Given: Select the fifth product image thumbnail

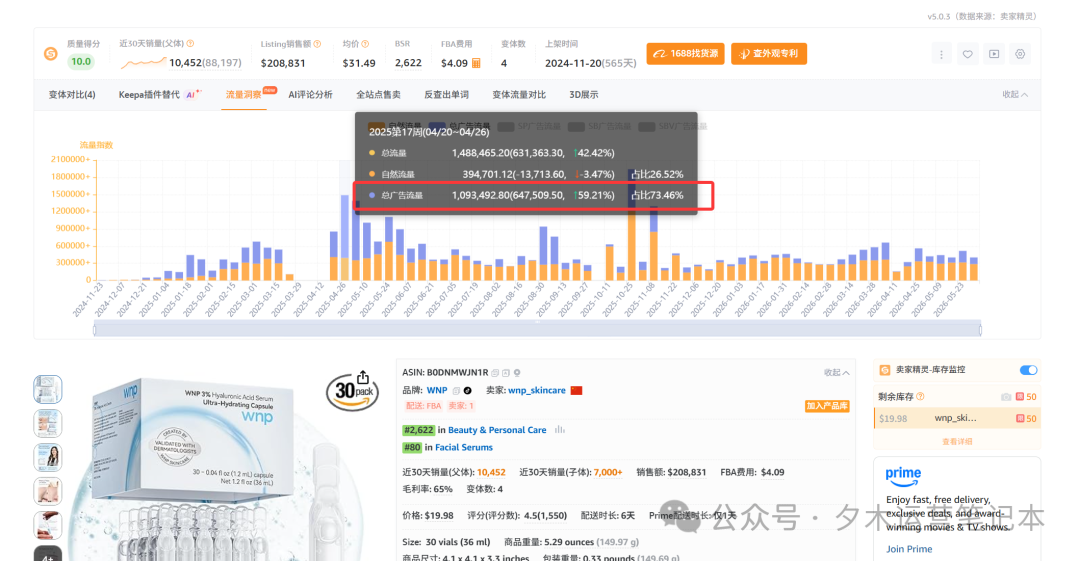Looking at the screenshot, I should tap(48, 525).
